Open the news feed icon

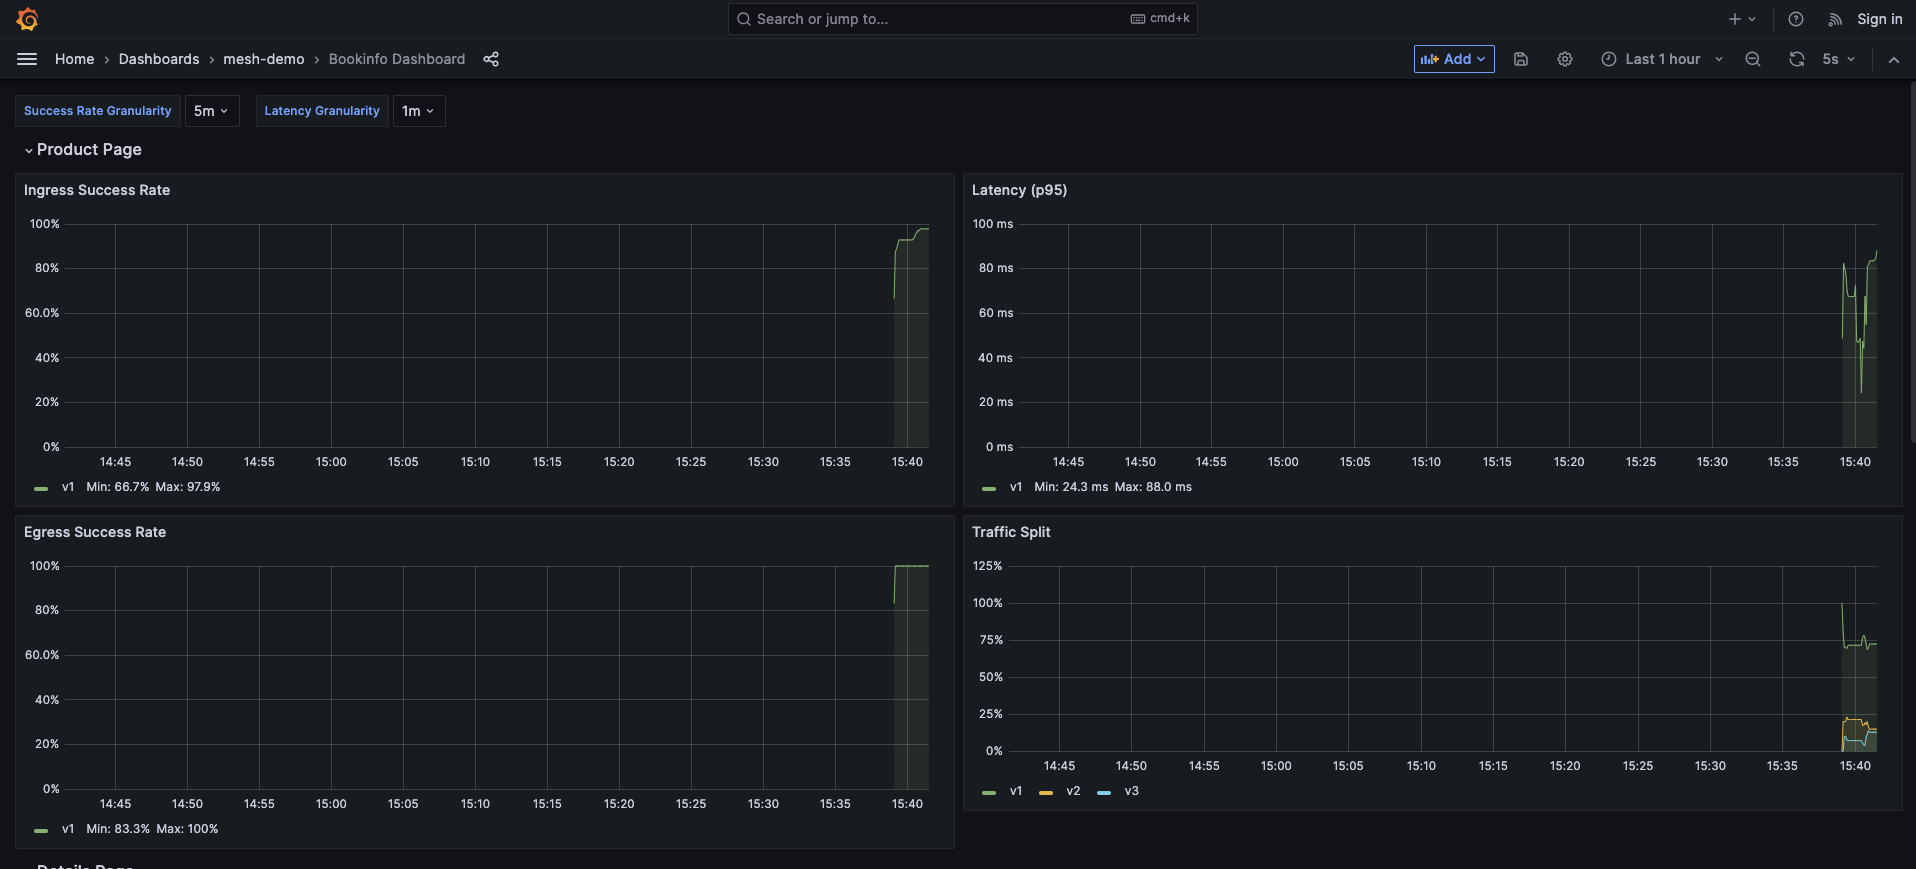[1835, 19]
